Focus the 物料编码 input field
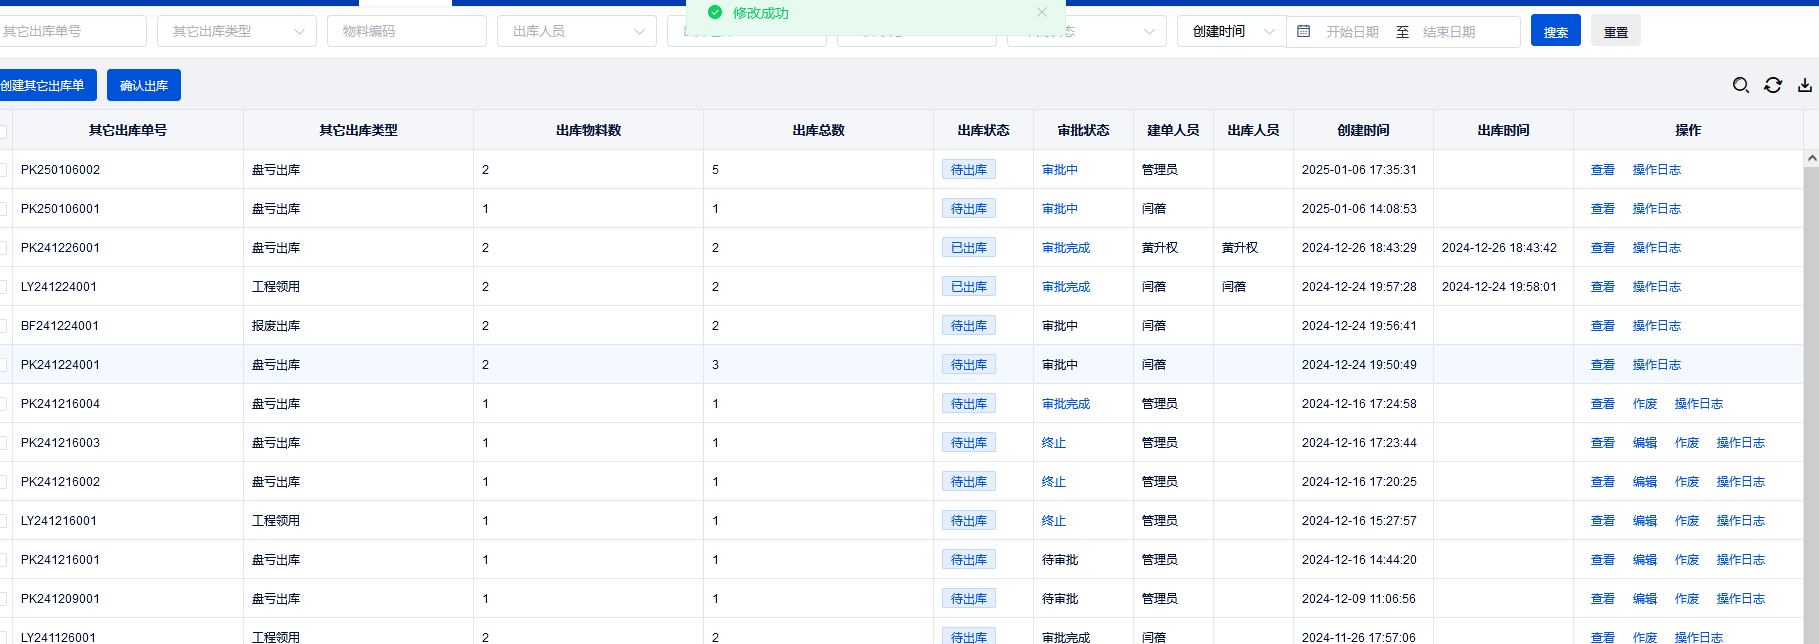Viewport: 1819px width, 644px height. tap(407, 32)
